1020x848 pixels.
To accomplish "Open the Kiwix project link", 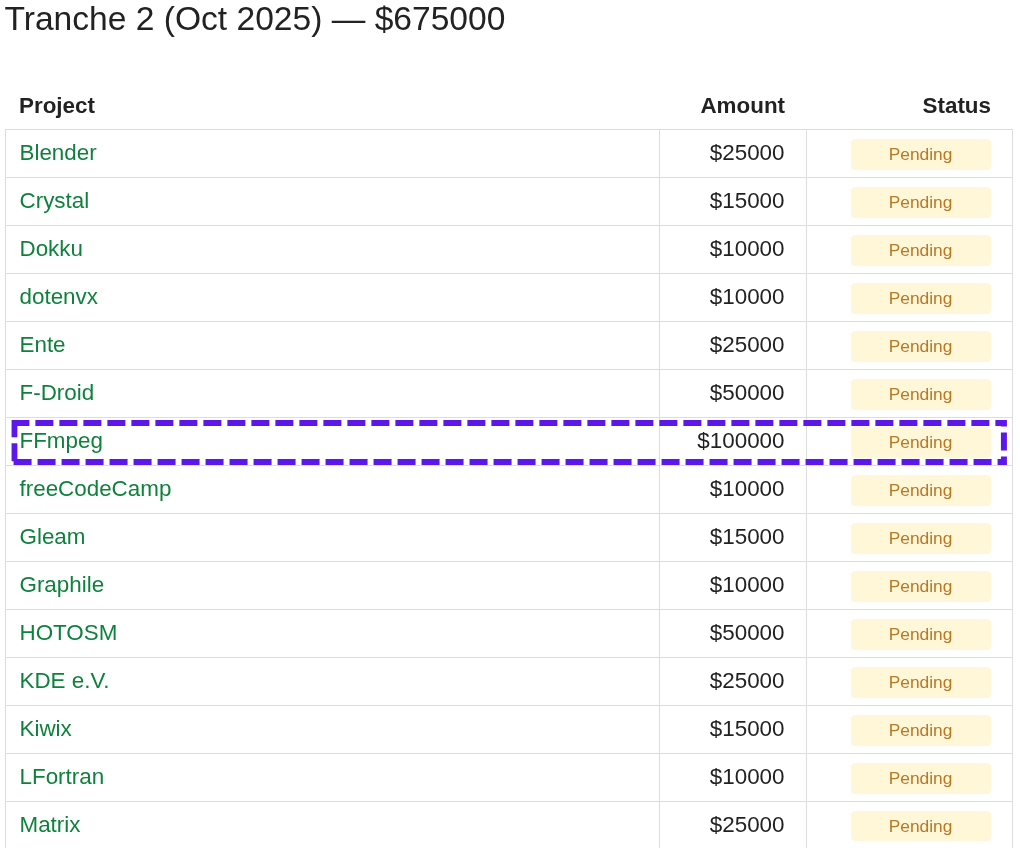I will coord(46,729).
